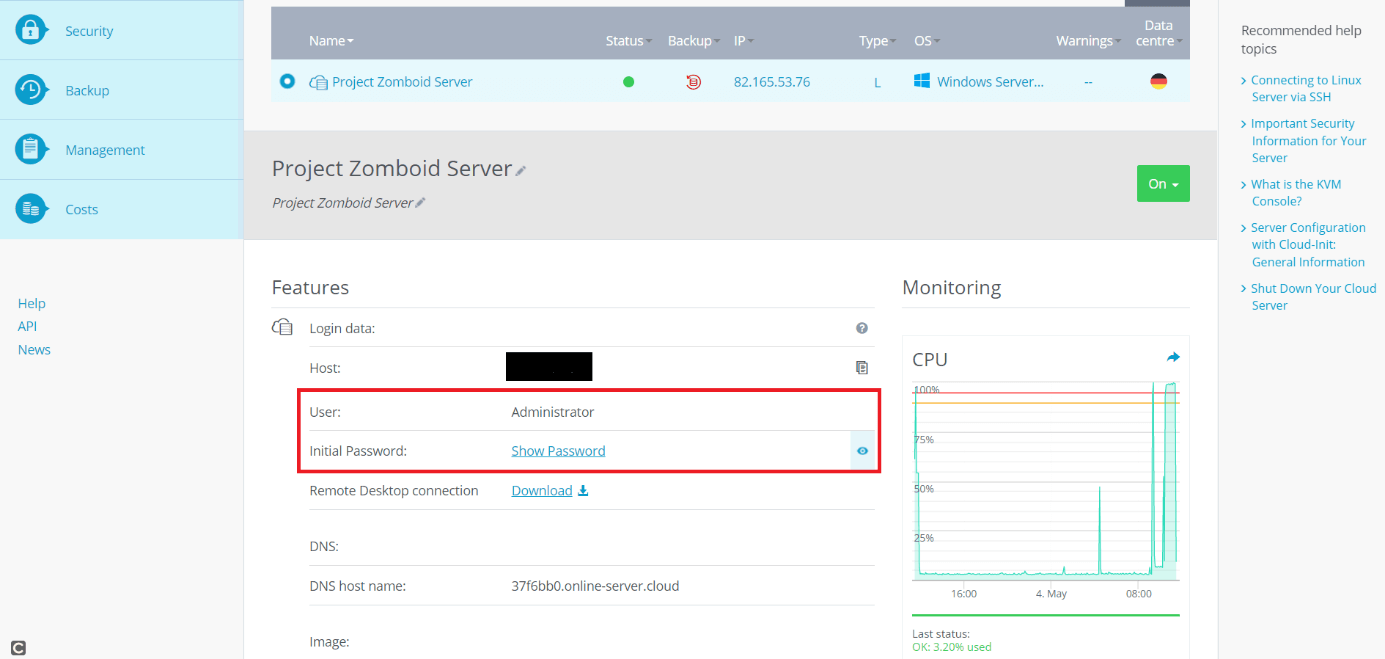The width and height of the screenshot is (1385, 659).
Task: Open the News link
Action: 34,349
